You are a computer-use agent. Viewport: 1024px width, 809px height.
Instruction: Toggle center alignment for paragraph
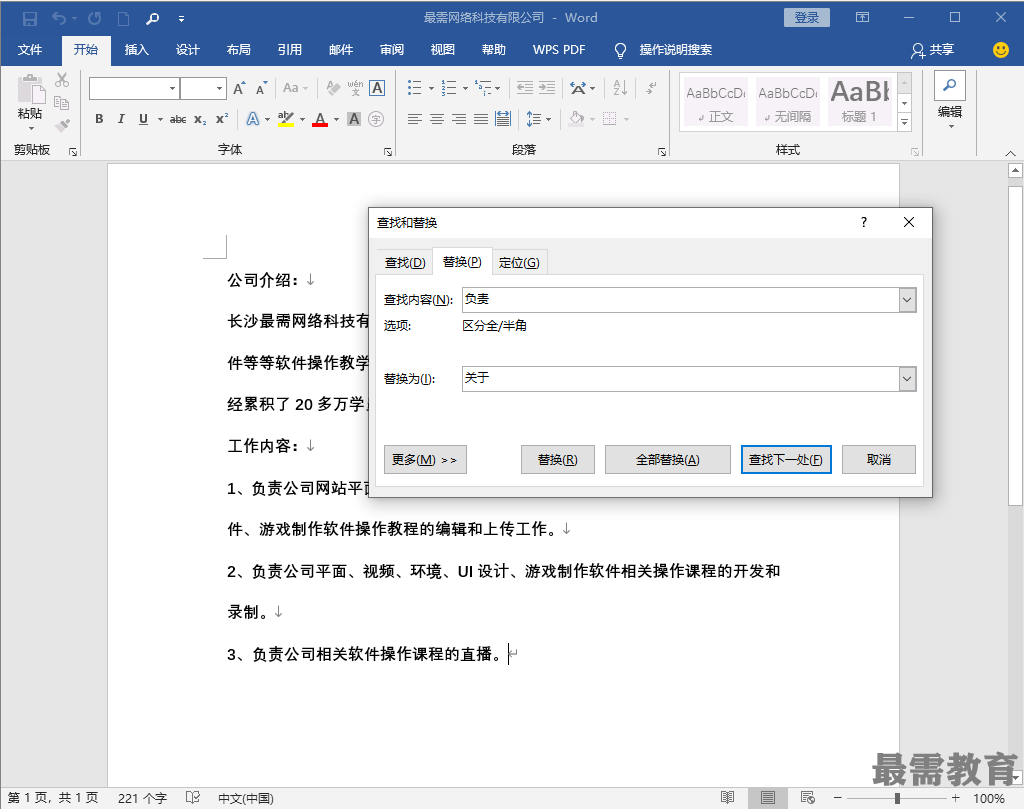tap(437, 119)
